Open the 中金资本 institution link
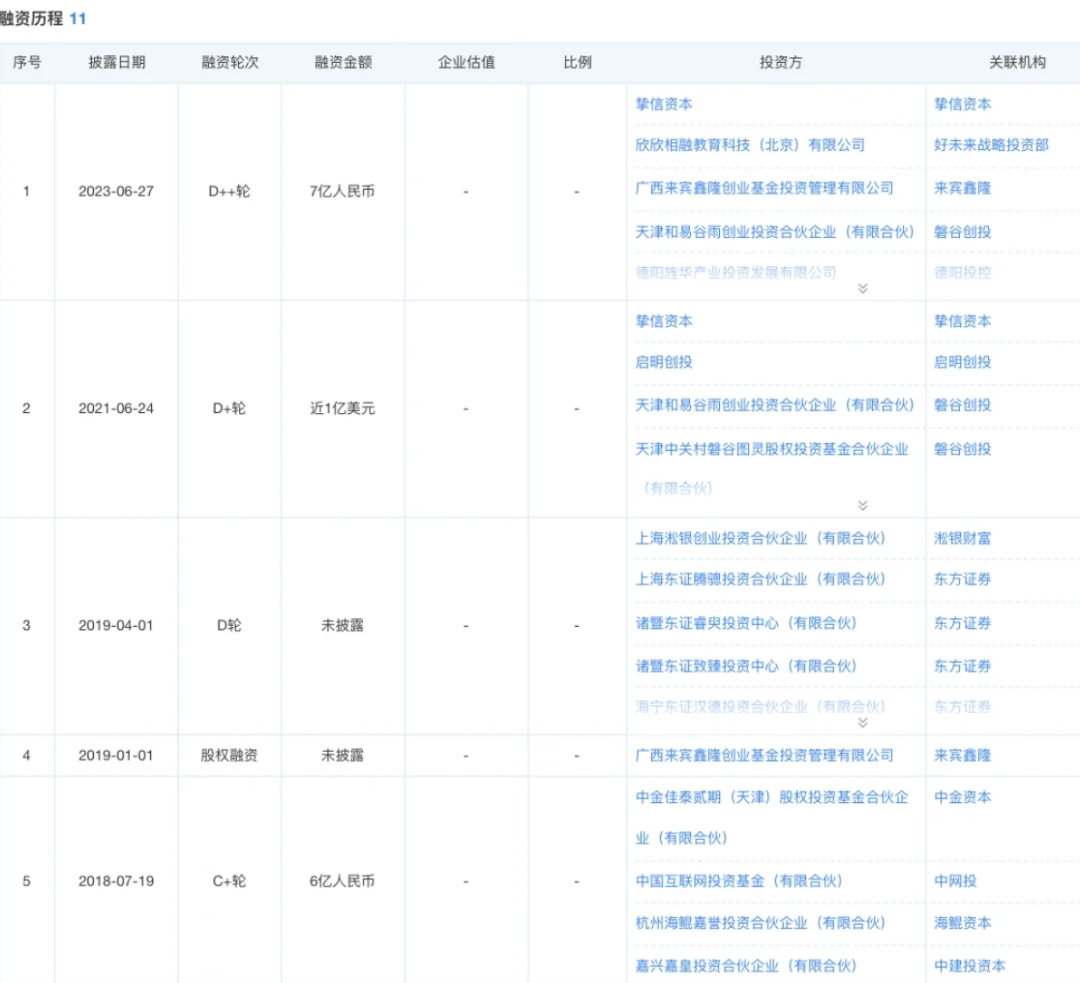This screenshot has width=1080, height=983. point(961,798)
